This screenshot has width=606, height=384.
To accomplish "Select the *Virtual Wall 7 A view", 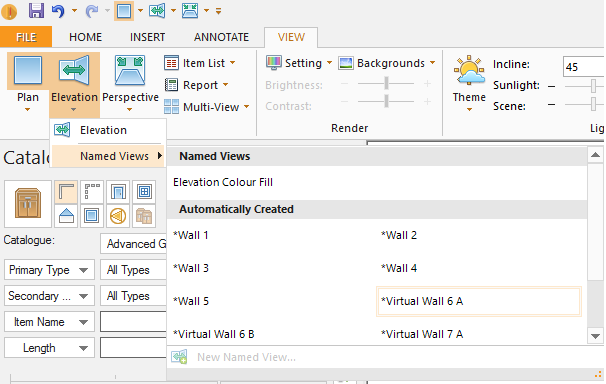I will click(x=422, y=334).
